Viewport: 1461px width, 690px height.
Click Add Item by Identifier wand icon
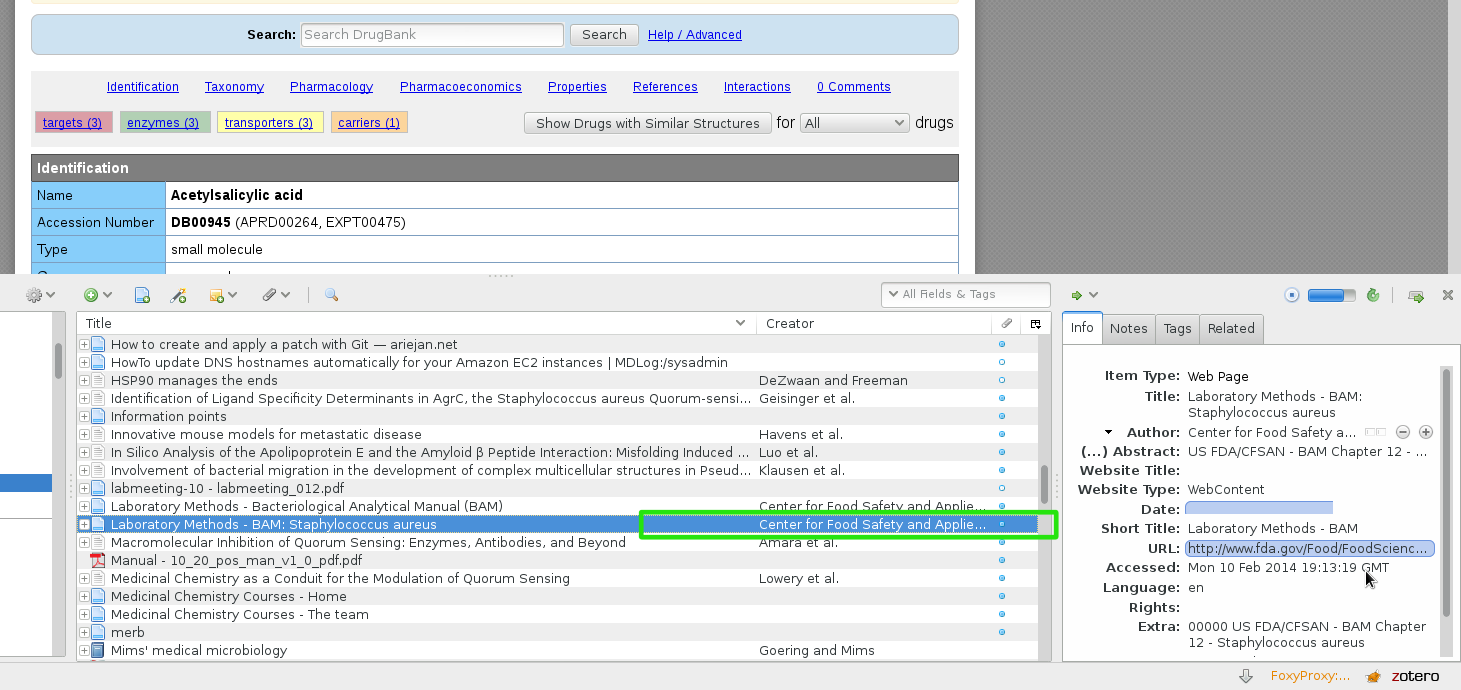[x=179, y=295]
